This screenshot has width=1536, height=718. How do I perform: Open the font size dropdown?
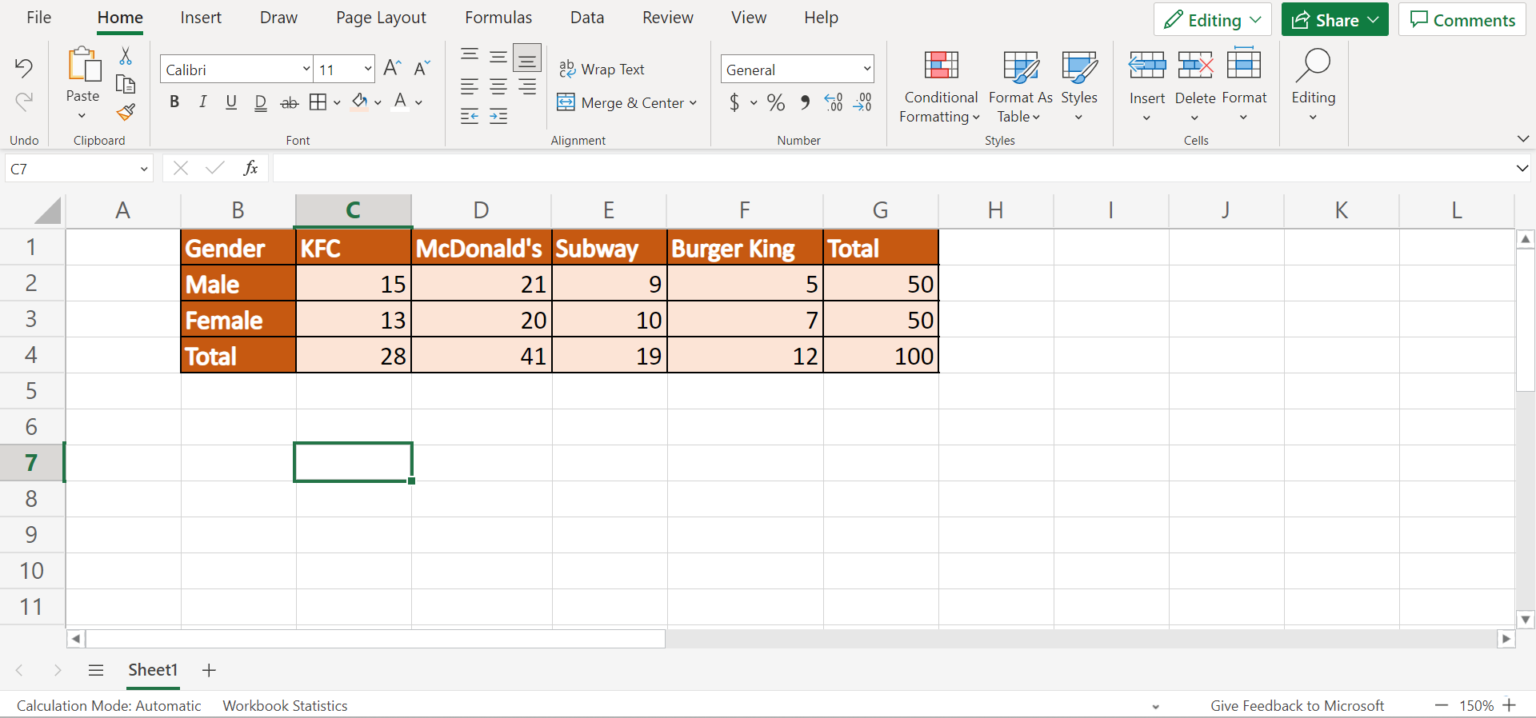coord(365,68)
